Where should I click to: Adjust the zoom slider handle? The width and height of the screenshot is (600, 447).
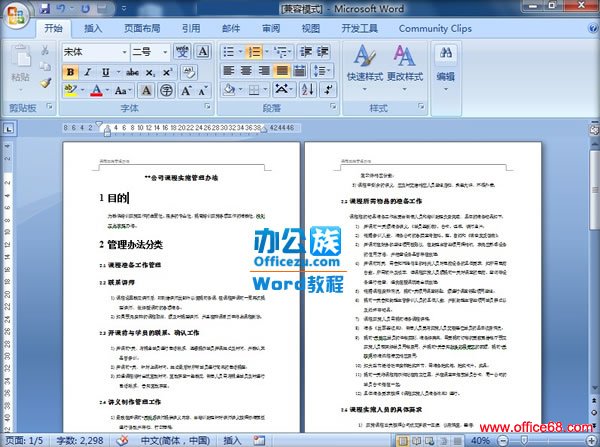(525, 441)
